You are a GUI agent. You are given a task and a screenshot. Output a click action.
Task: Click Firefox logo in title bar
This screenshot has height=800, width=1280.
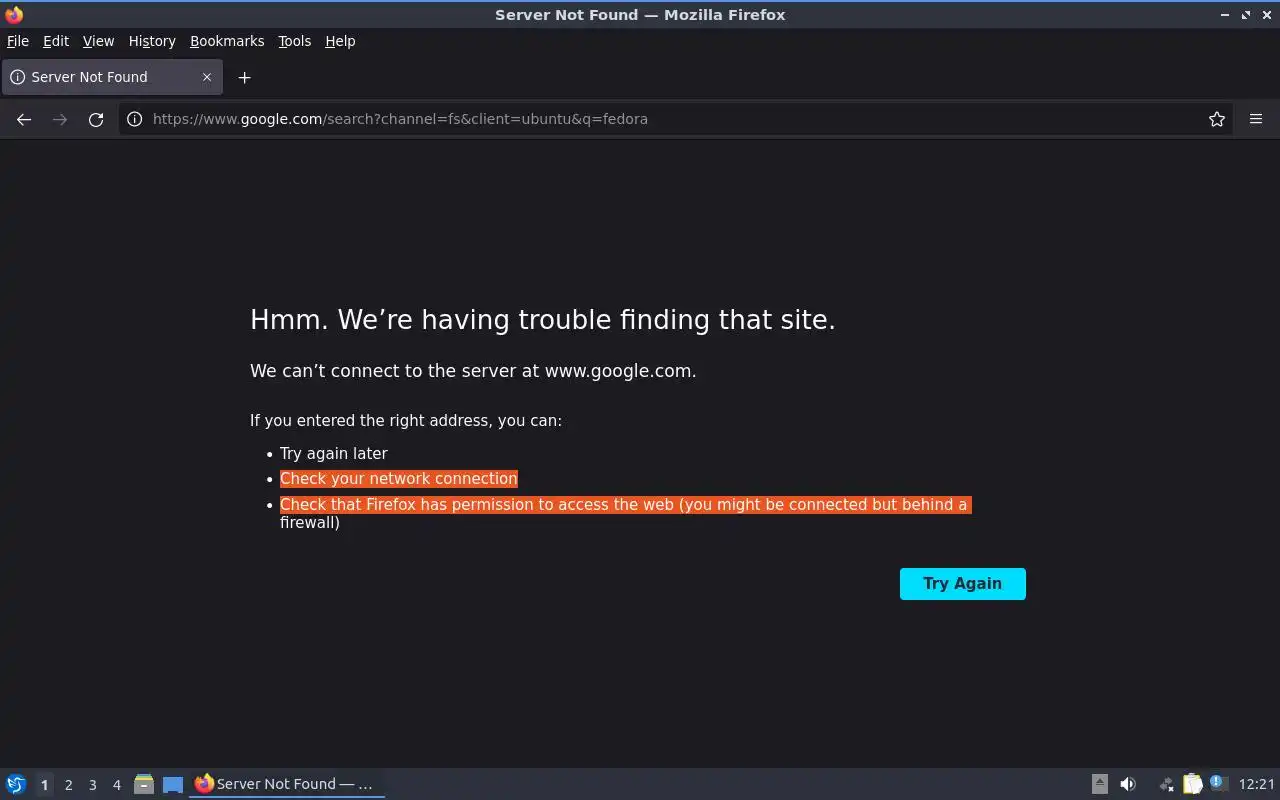[14, 14]
